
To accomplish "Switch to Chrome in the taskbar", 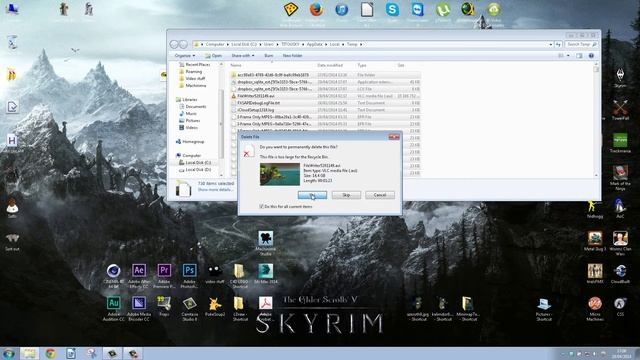I will (x=51, y=353).
